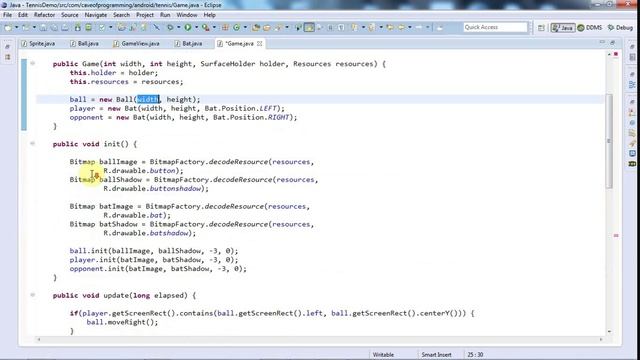Open the Debug configurations dropdown arrow

pos(179,28)
